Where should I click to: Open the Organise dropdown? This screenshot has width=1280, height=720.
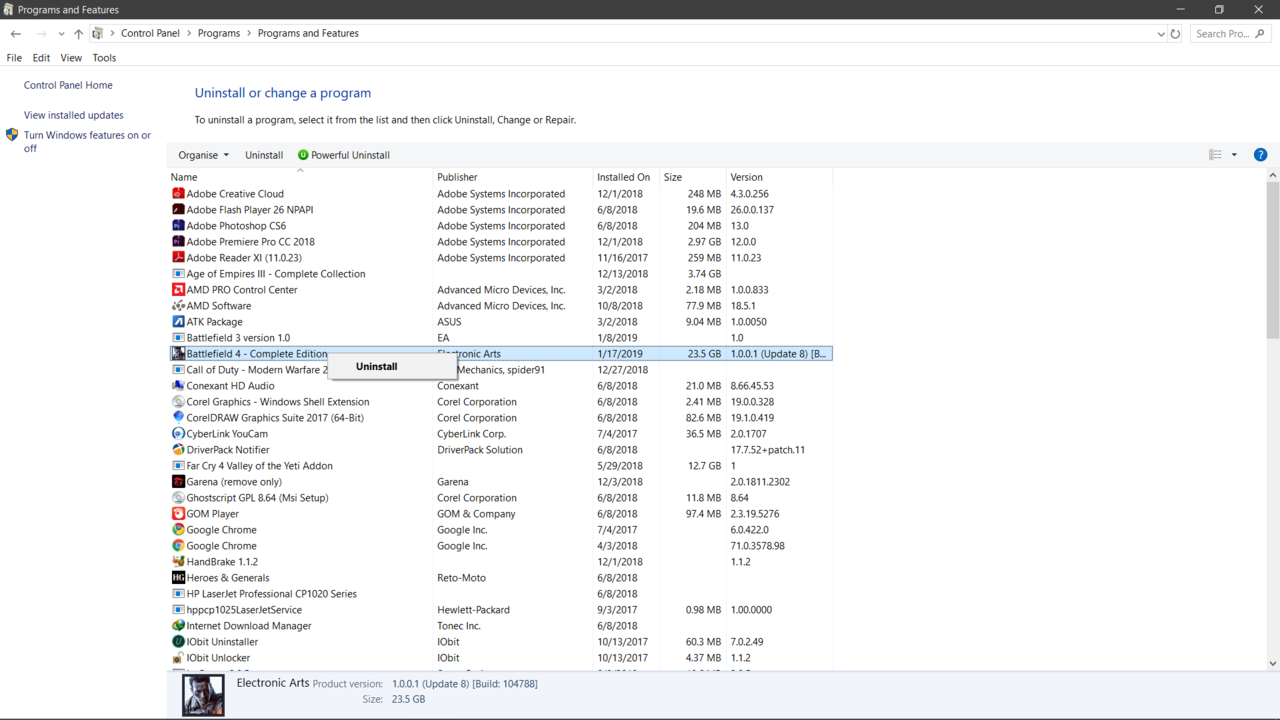203,155
